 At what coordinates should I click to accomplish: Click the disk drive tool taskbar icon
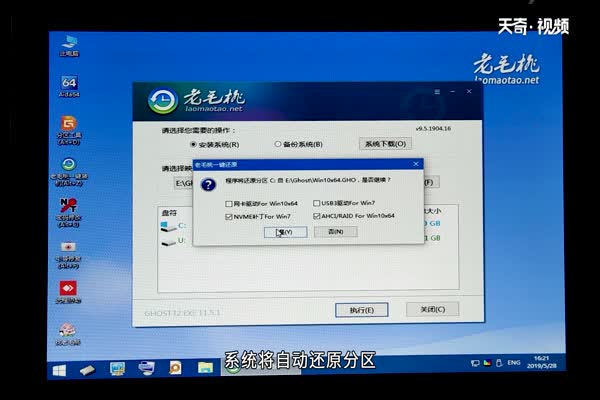coord(87,370)
